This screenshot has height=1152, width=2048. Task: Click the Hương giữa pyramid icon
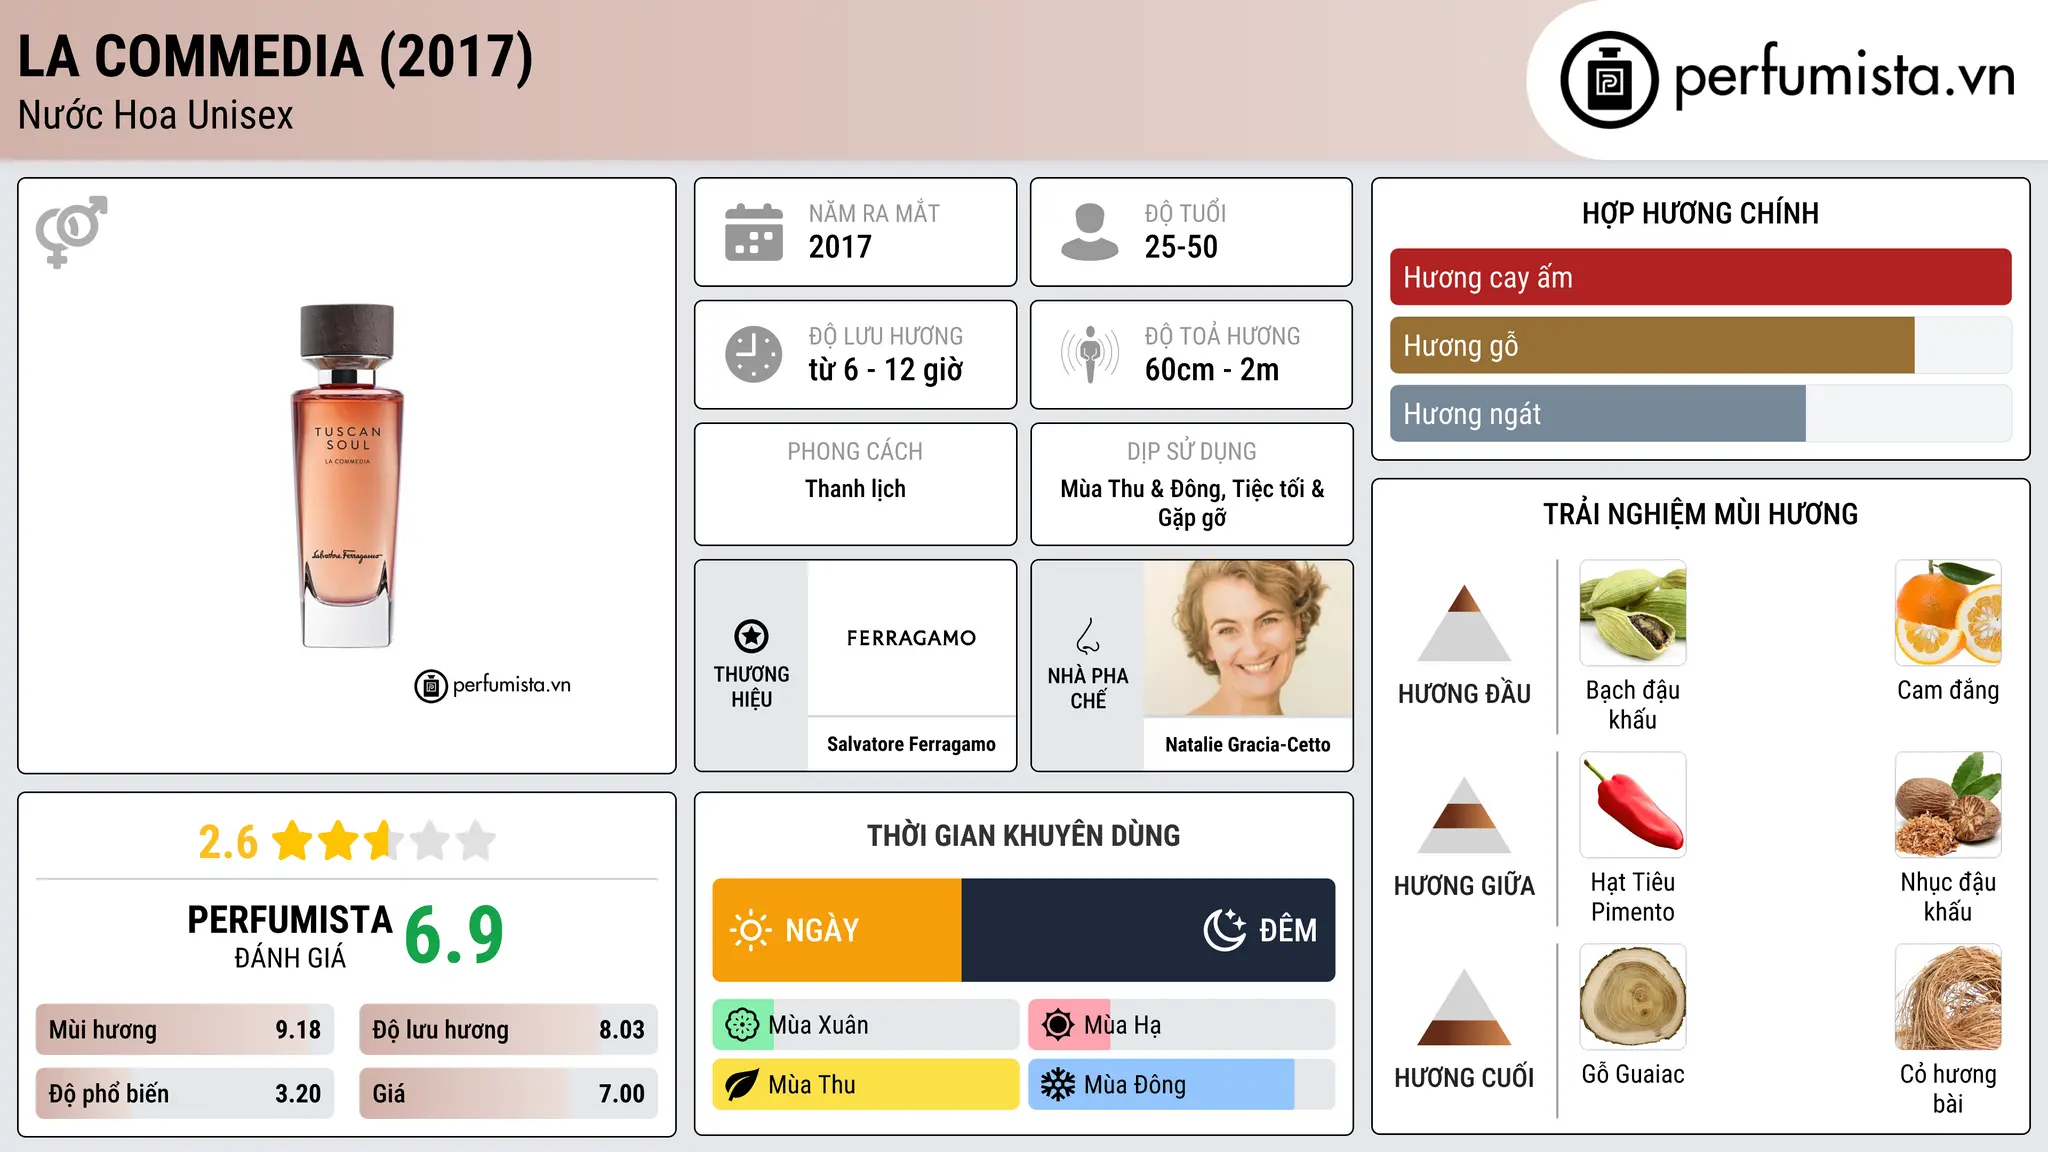click(1464, 815)
